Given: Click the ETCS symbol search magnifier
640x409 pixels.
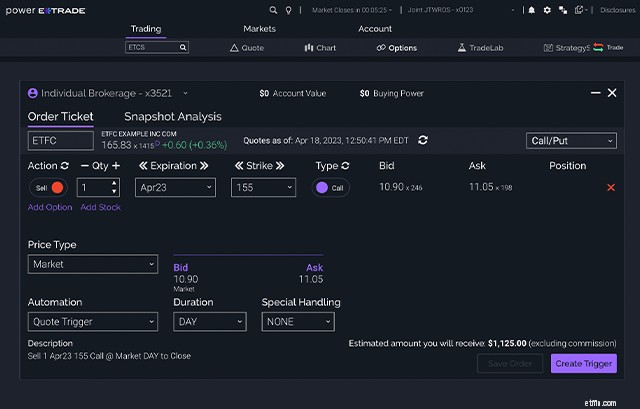Looking at the screenshot, I should (x=183, y=47).
